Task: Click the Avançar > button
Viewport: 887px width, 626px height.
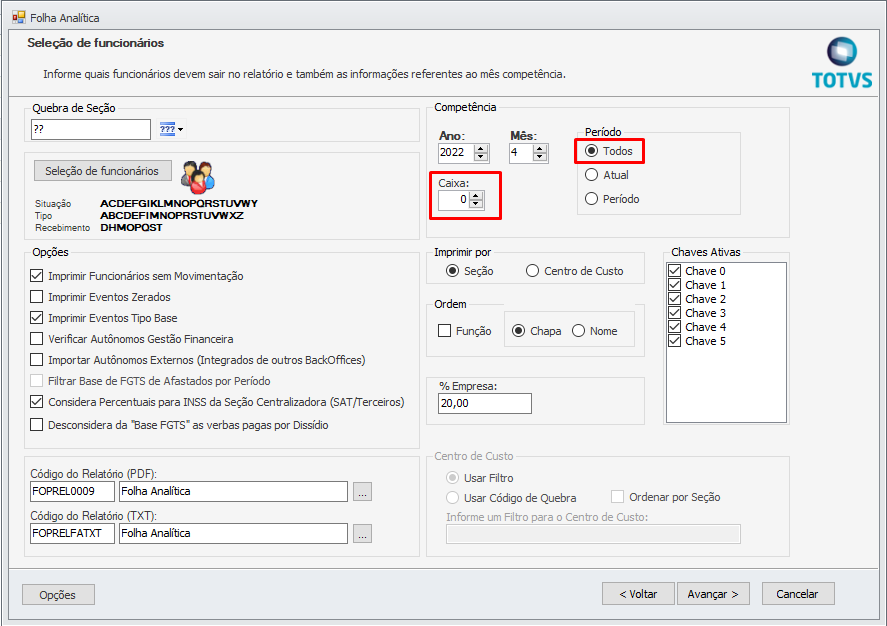Action: coord(713,594)
